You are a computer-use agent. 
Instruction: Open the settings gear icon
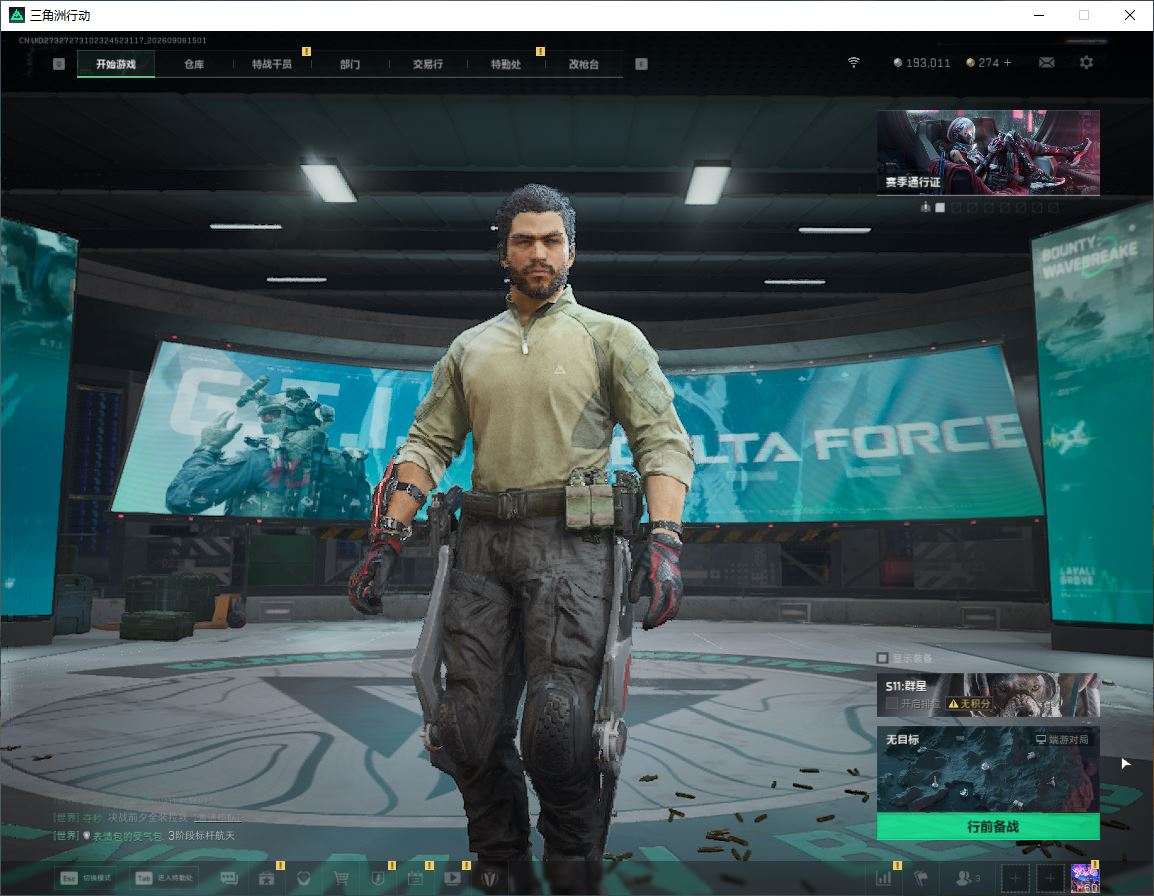1086,63
